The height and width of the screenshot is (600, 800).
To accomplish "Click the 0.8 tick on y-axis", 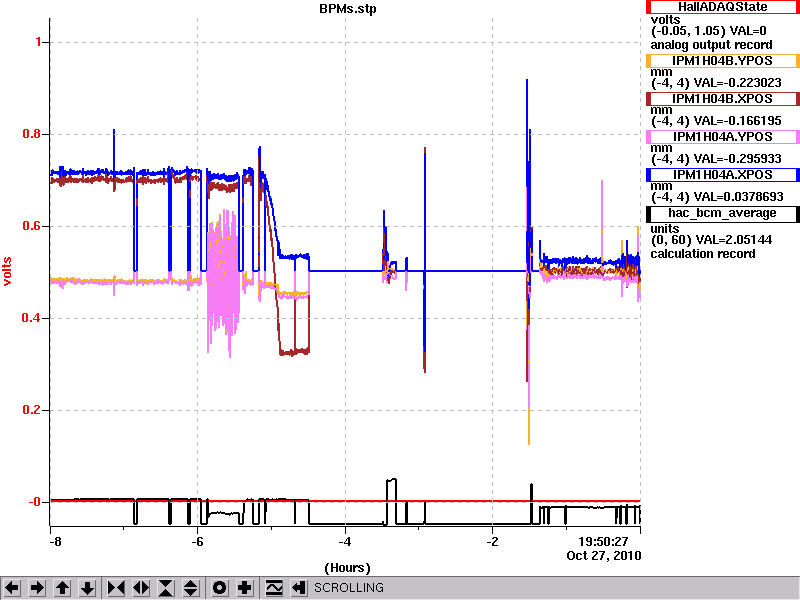I will 32,134.
